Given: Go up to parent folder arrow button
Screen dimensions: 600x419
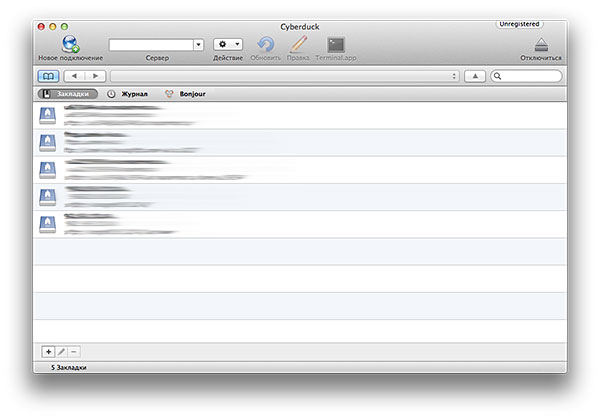Looking at the screenshot, I should [x=475, y=76].
